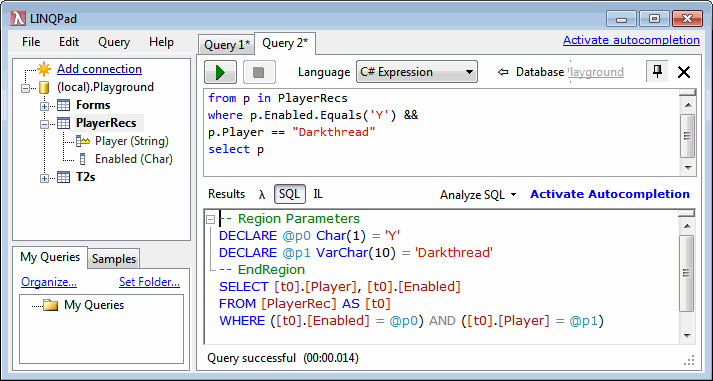The image size is (713, 381).
Task: Click the query editor scrollbar up arrow
Action: pos(688,105)
